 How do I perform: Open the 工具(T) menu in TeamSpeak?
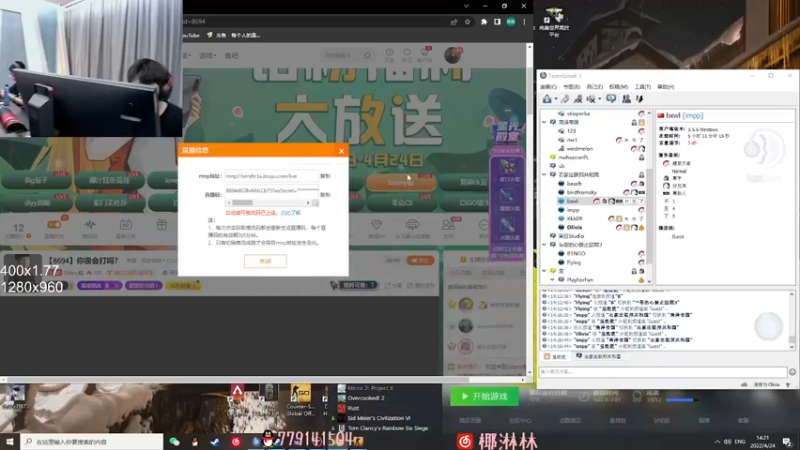pyautogui.click(x=642, y=87)
